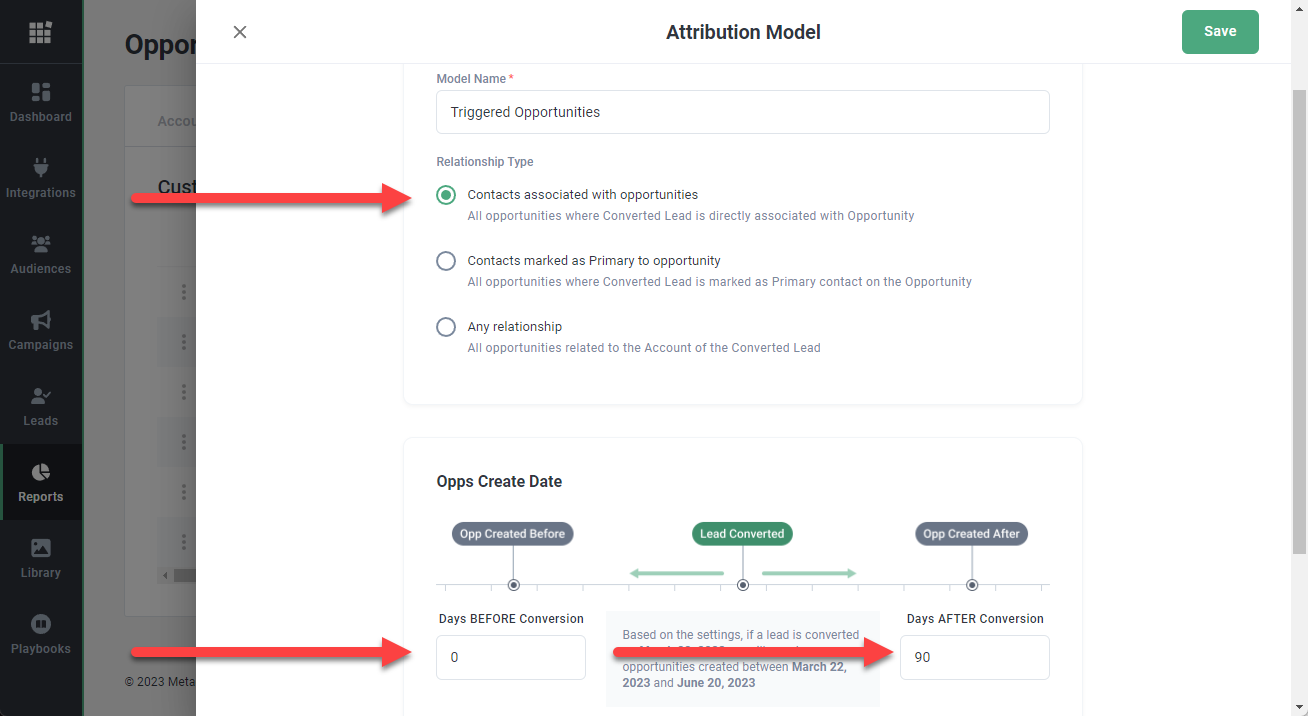Close the Attribution Model panel
Viewport: 1308px width, 716px height.
coord(240,32)
